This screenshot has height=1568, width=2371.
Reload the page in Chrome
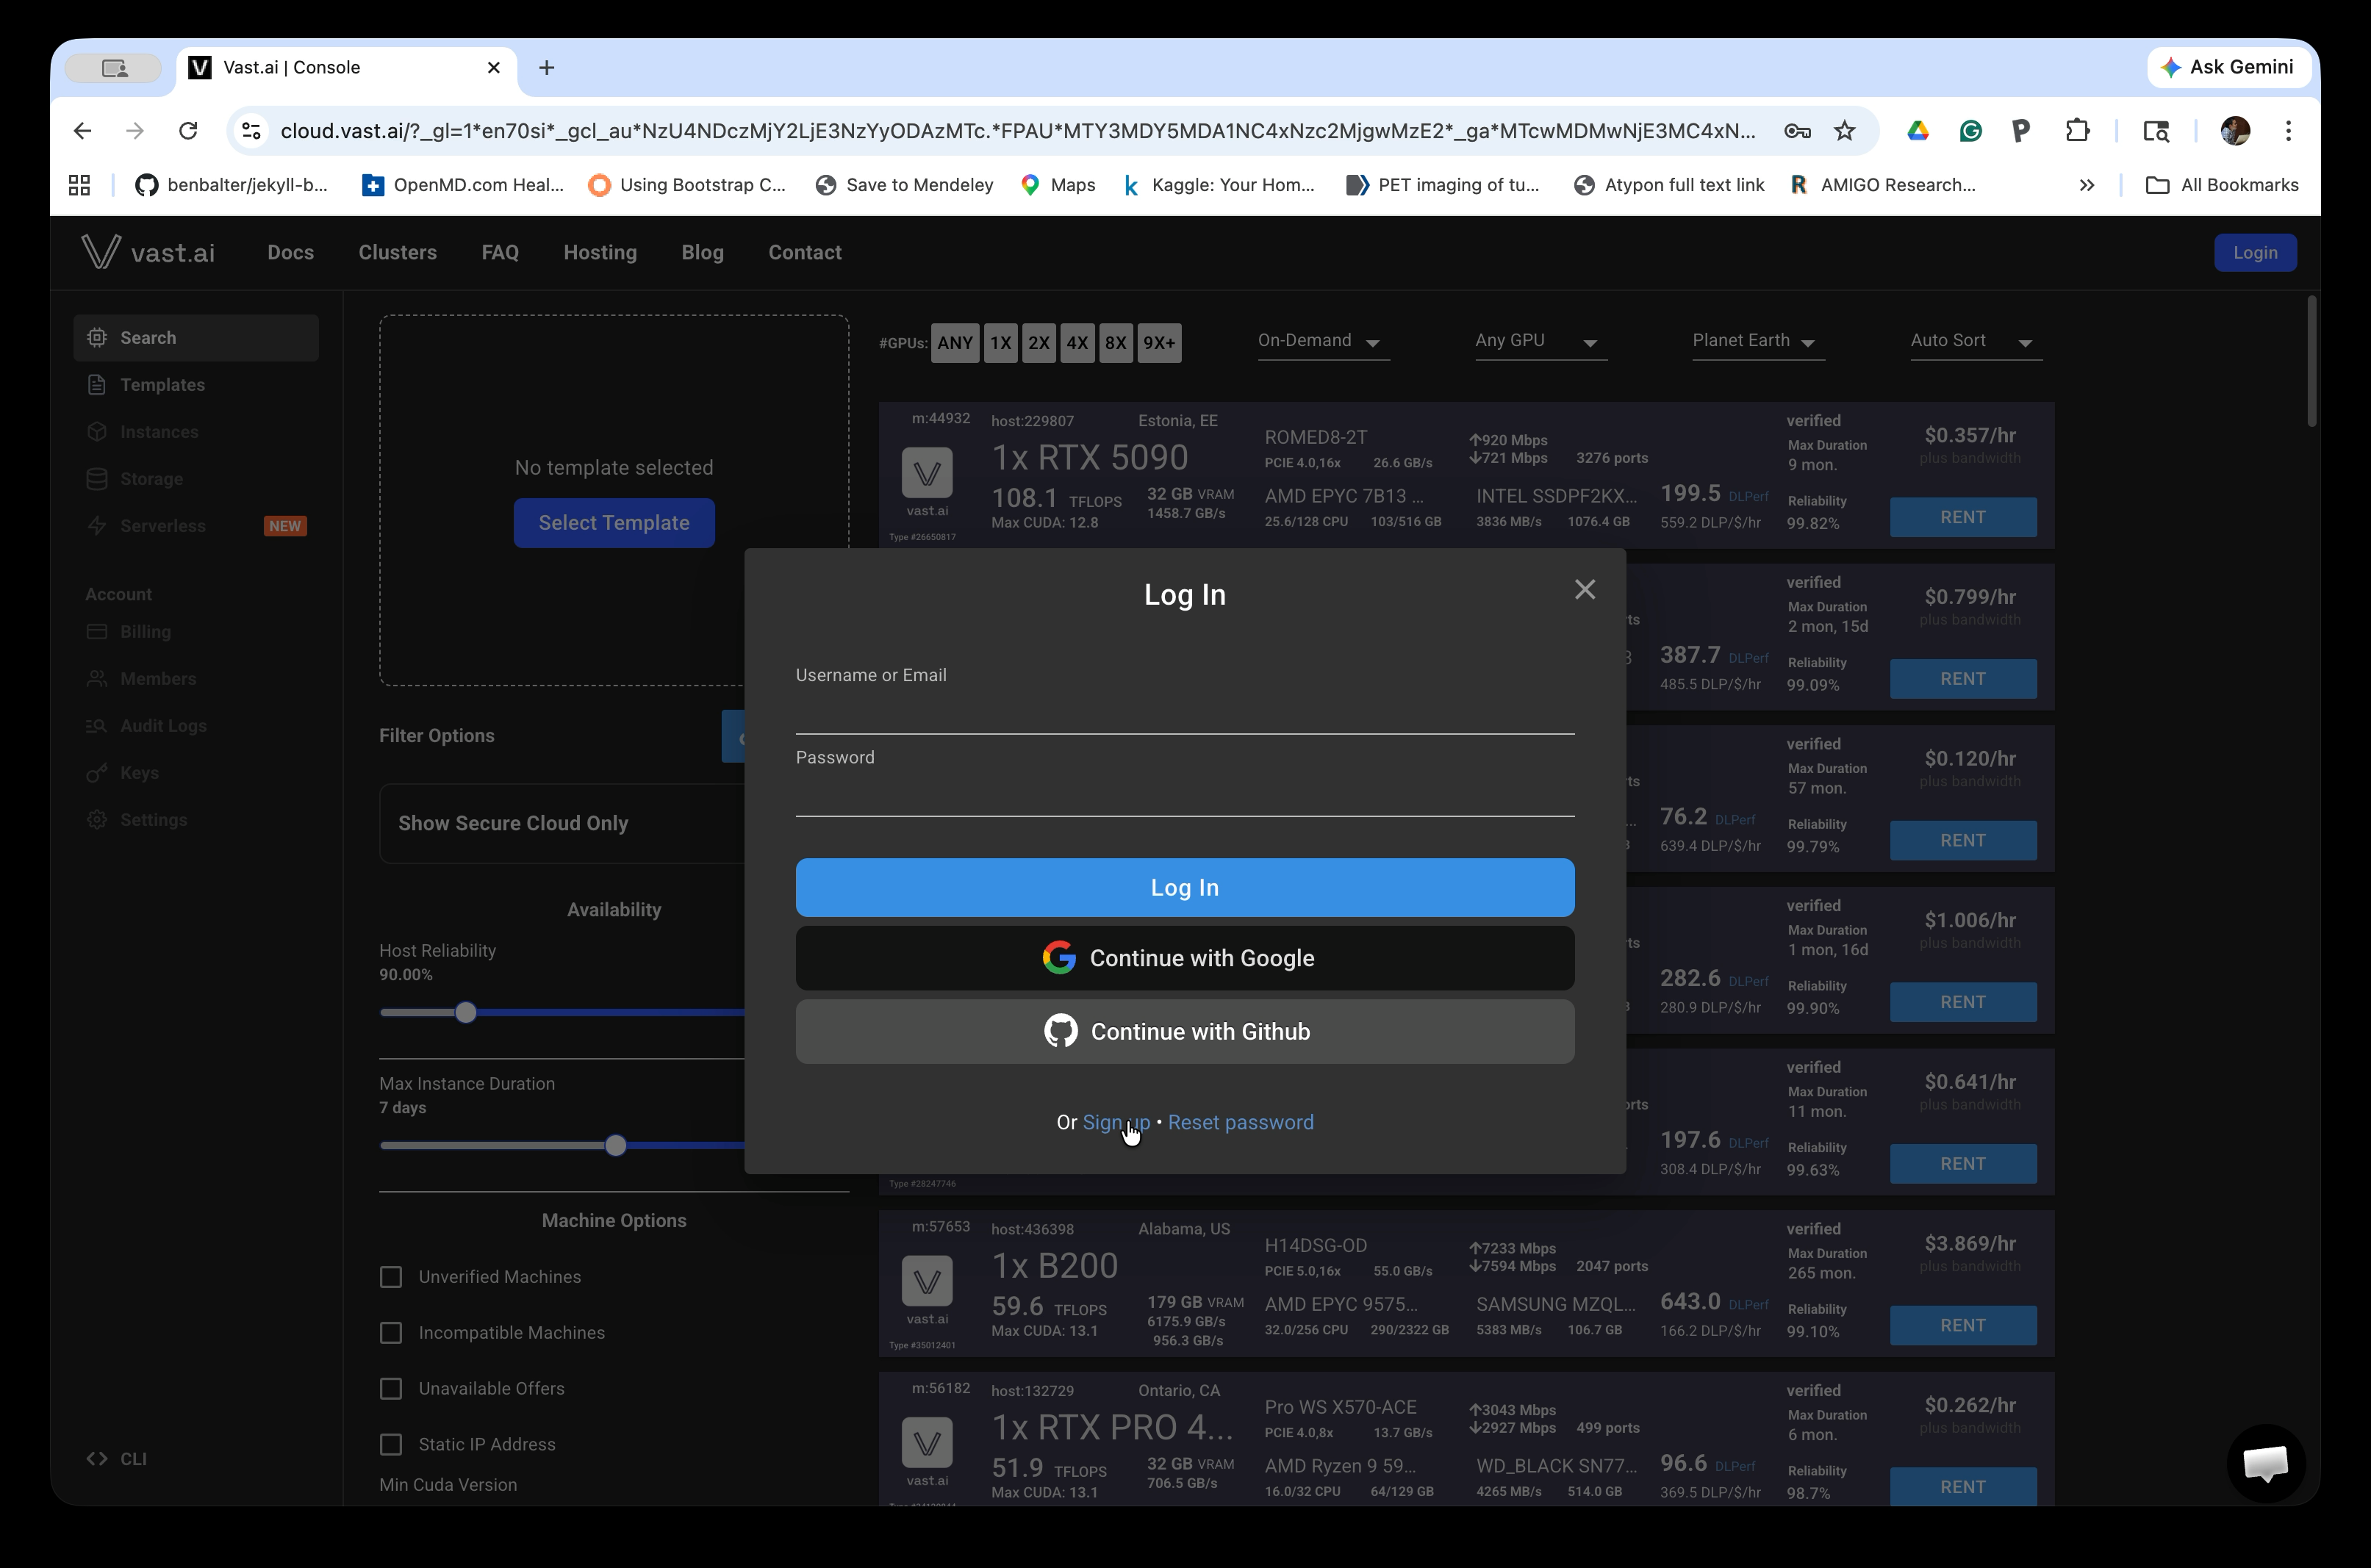(x=188, y=131)
